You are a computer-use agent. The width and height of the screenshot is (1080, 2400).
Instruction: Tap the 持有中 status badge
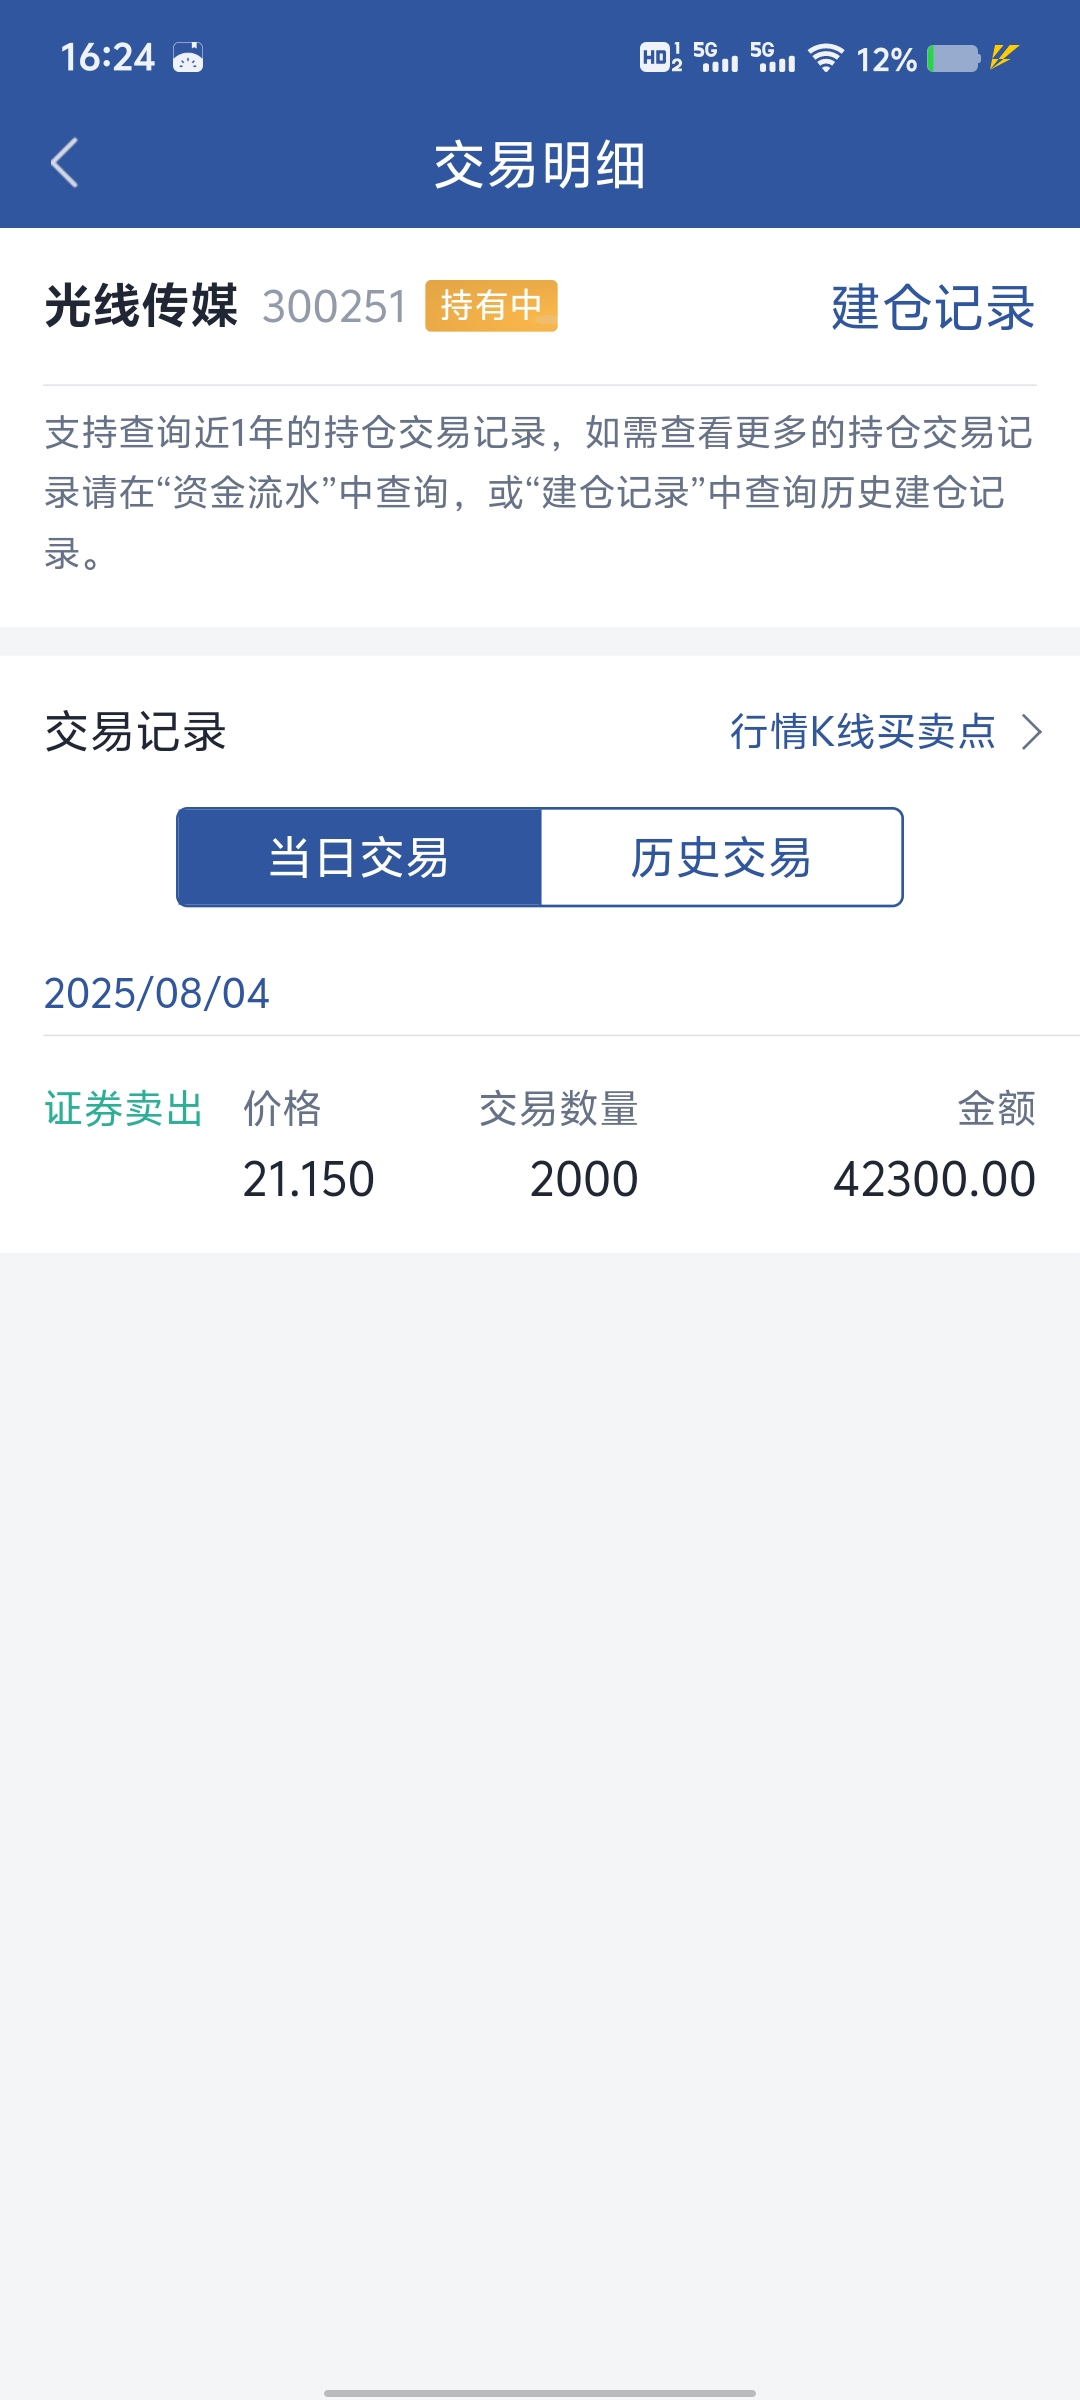491,306
